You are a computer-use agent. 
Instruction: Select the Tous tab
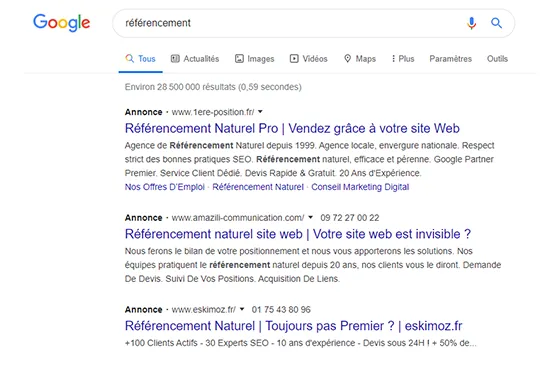pyautogui.click(x=140, y=59)
